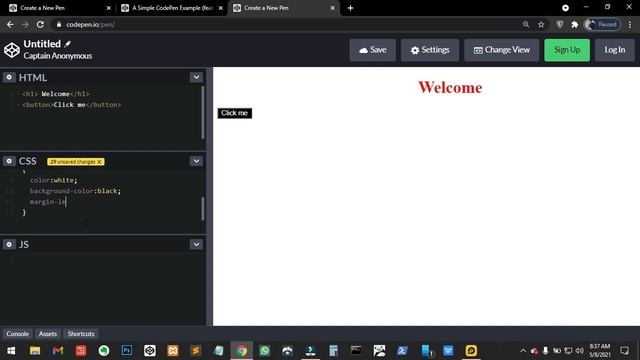
Task: Click the Paused profile button
Action: pos(602,24)
